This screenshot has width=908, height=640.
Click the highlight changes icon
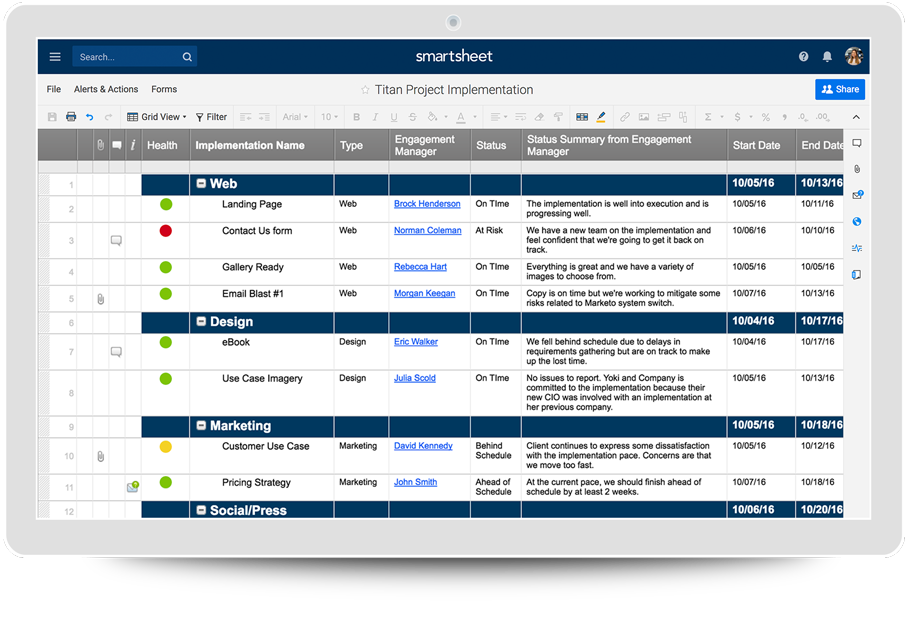click(x=601, y=117)
